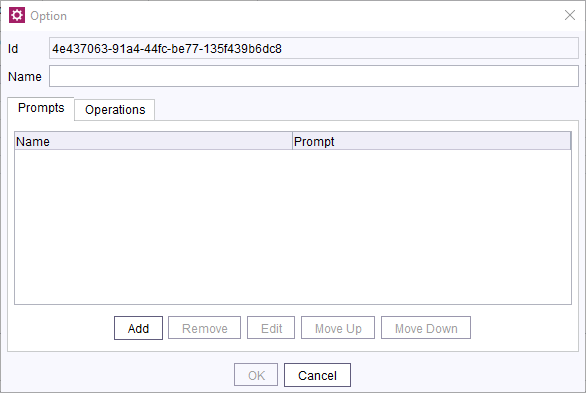Image resolution: width=586 pixels, height=393 pixels.
Task: Confirm with the OK button
Action: tap(256, 375)
